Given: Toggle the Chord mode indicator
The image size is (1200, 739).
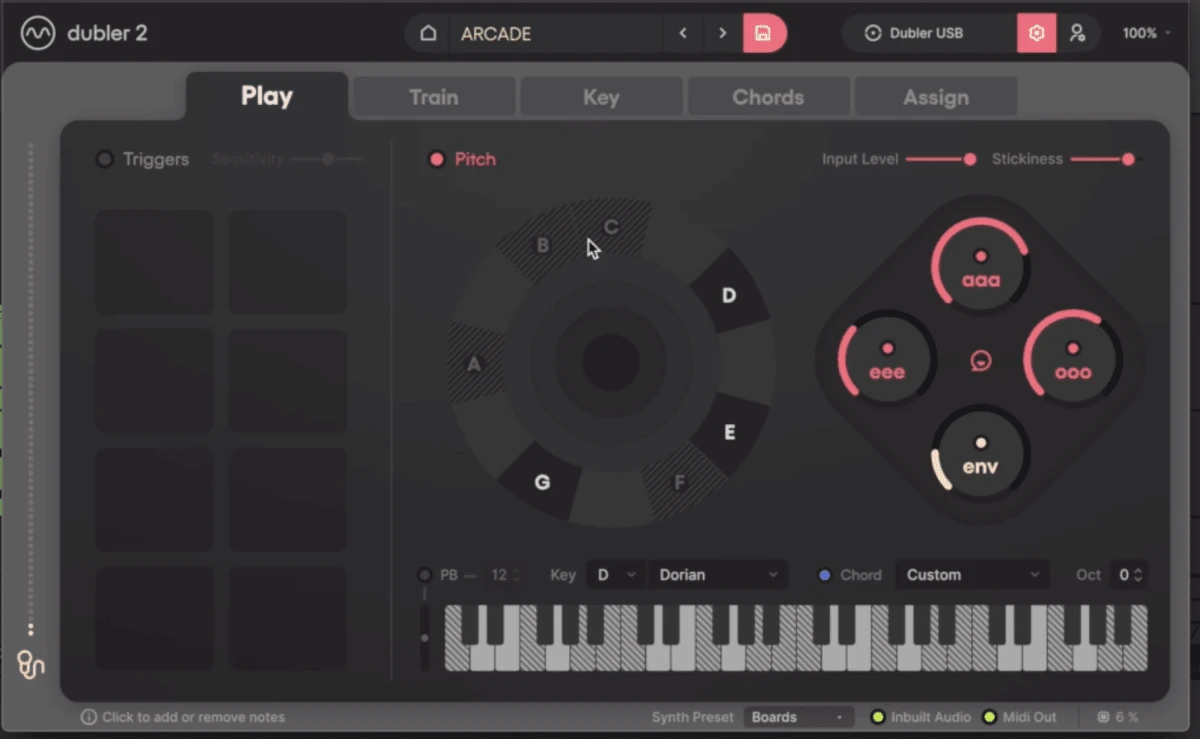Looking at the screenshot, I should click(825, 575).
